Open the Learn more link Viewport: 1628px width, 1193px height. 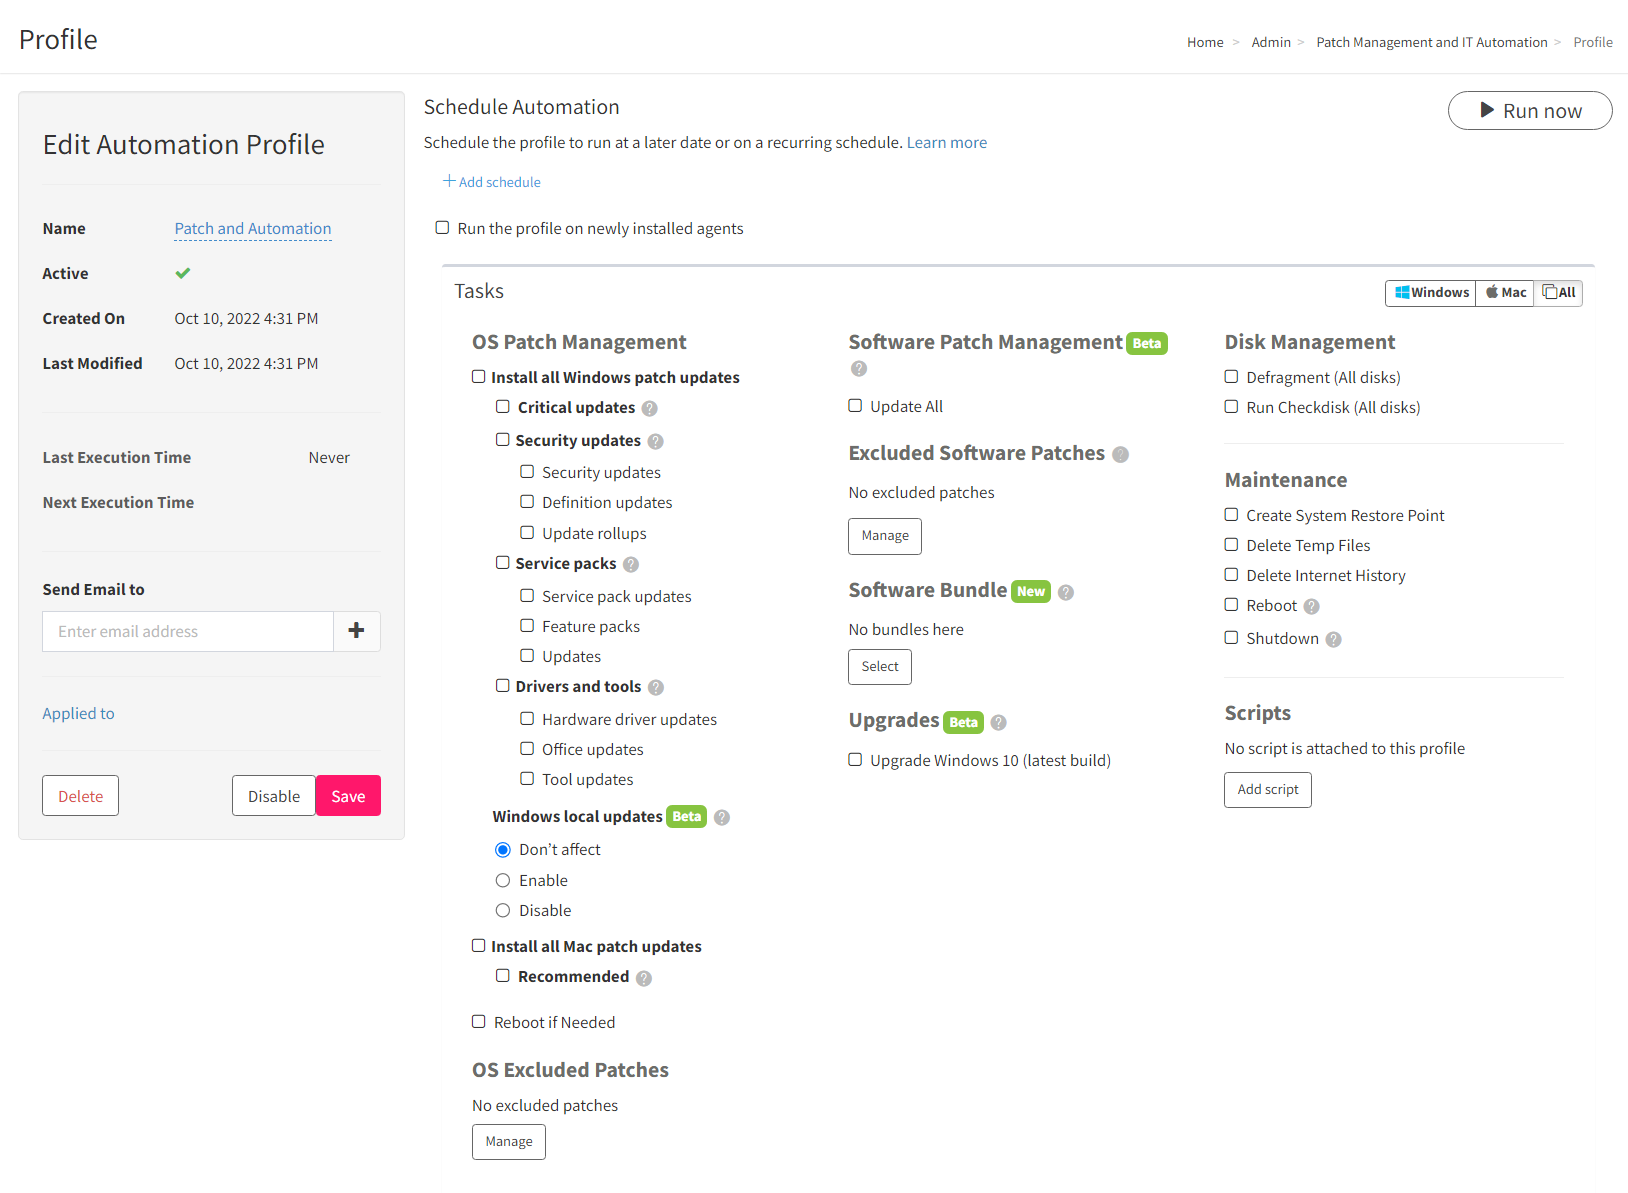(x=947, y=143)
